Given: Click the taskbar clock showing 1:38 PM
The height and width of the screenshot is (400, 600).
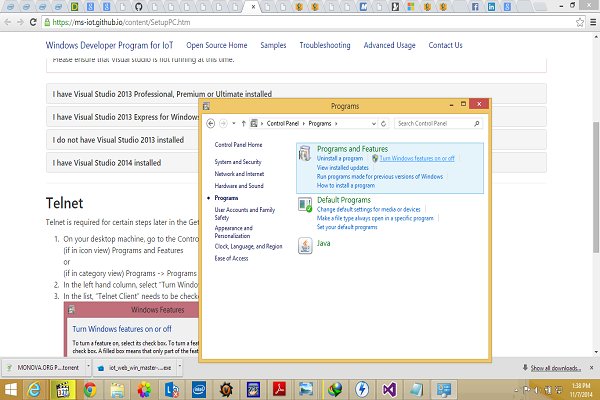Looking at the screenshot, I should 580,390.
